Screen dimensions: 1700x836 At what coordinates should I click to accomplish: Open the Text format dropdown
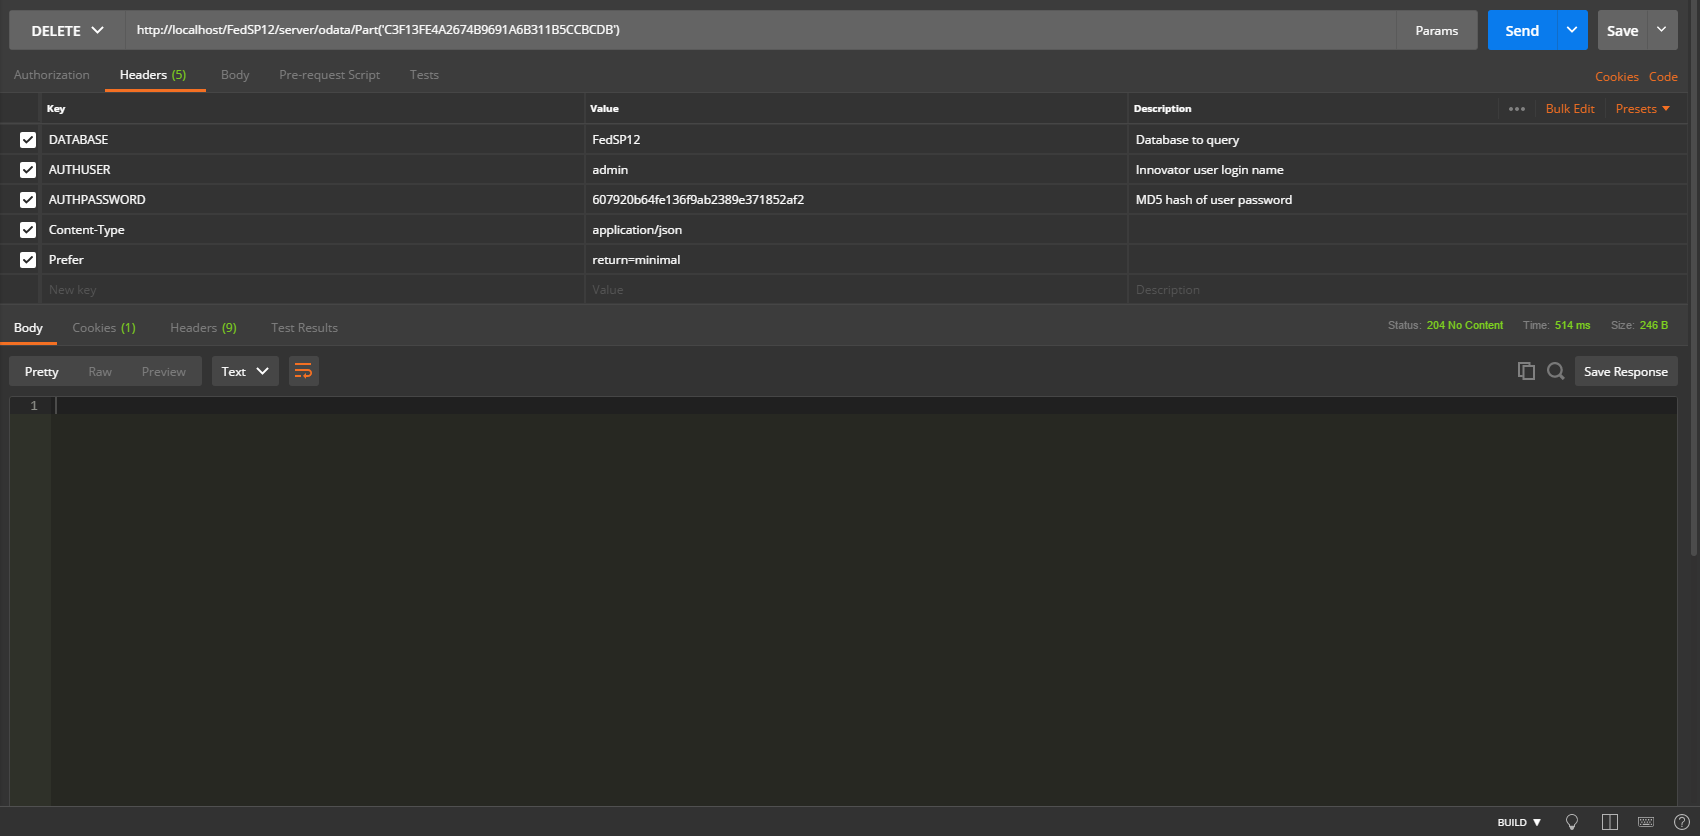pos(245,371)
